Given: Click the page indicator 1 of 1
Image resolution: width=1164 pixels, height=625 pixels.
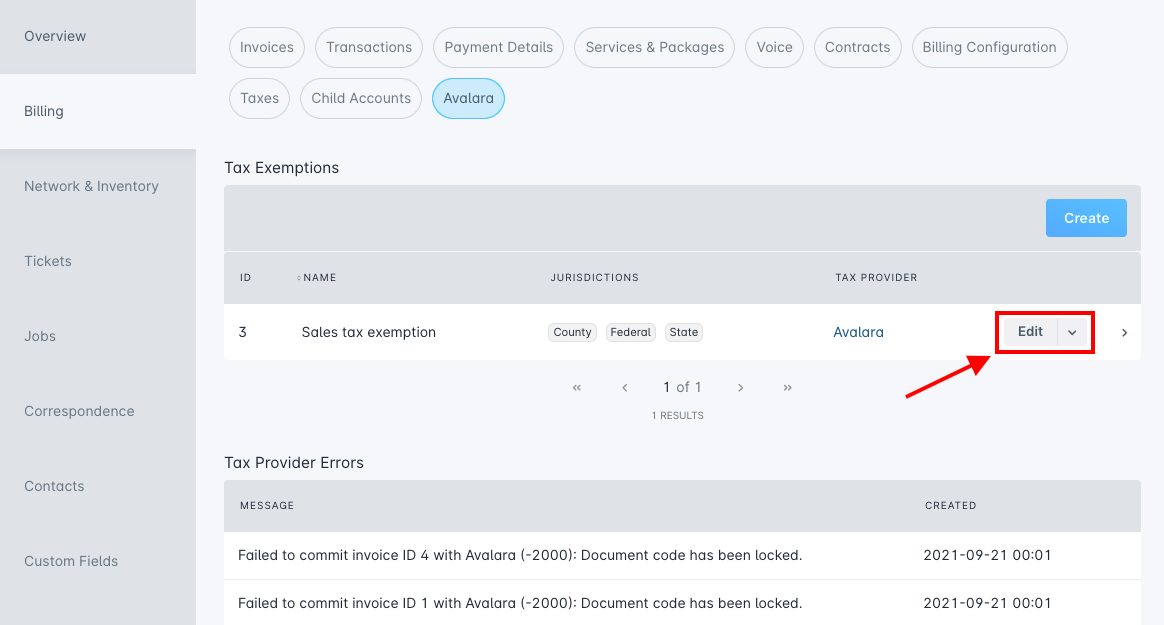Looking at the screenshot, I should pyautogui.click(x=682, y=387).
